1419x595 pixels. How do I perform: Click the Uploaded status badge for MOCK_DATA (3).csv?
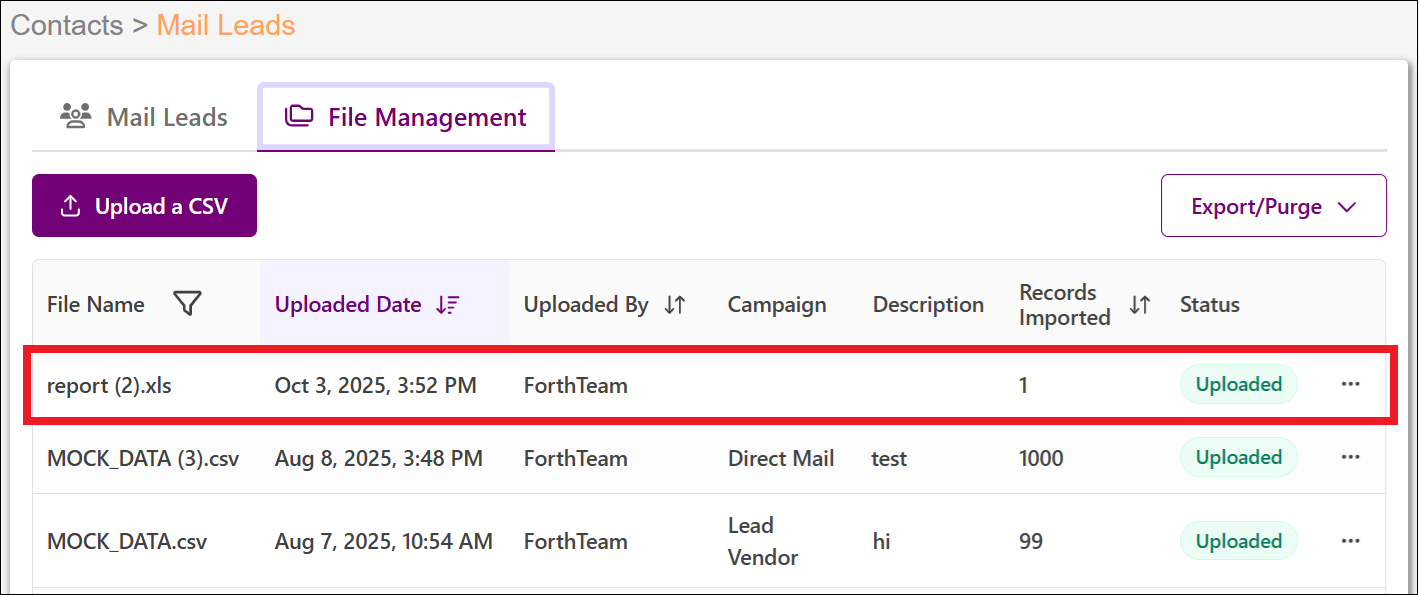pyautogui.click(x=1239, y=457)
